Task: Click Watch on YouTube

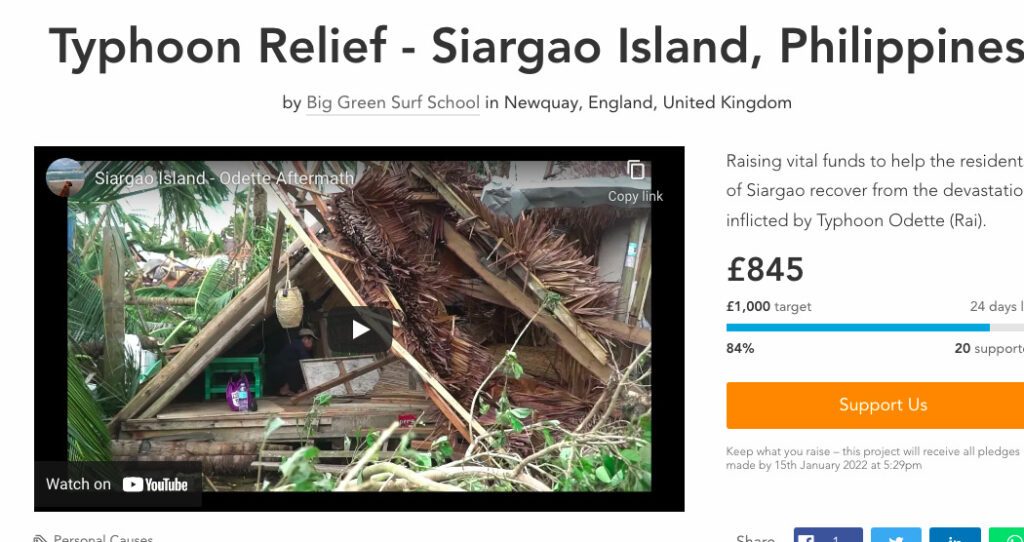Action: pyautogui.click(x=118, y=485)
